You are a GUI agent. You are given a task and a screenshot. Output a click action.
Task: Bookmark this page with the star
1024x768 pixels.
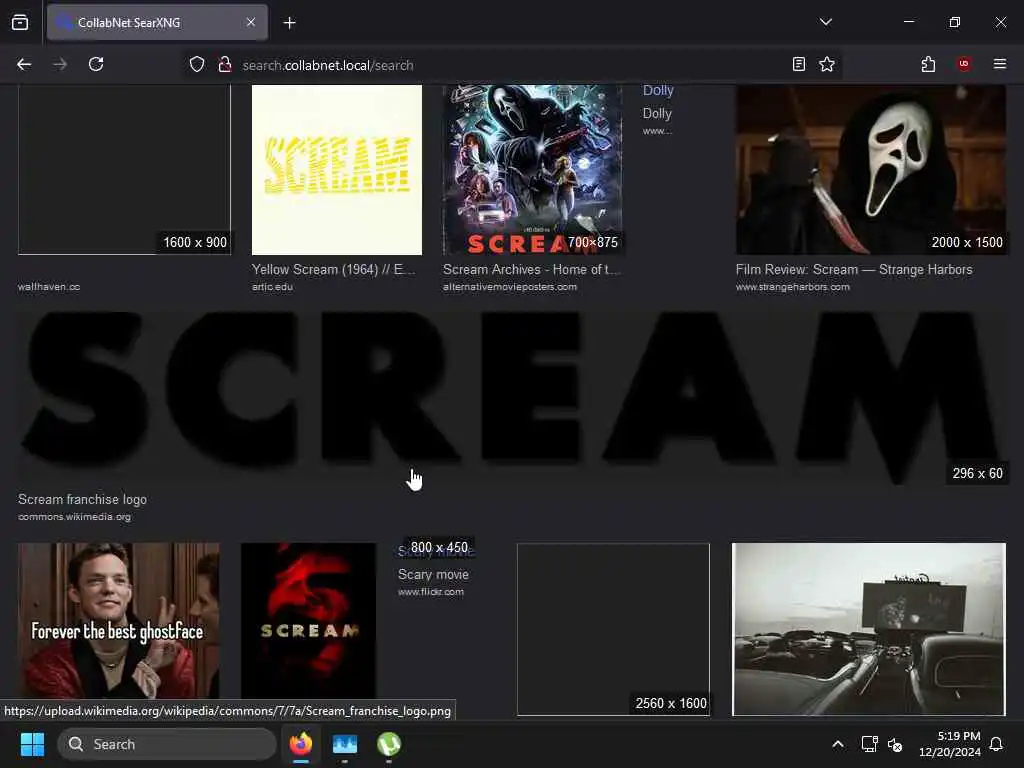click(827, 64)
